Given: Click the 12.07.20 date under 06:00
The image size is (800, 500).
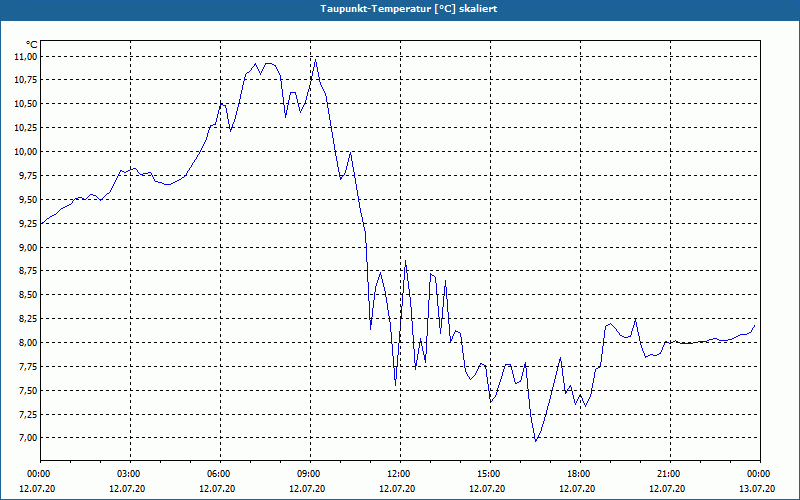Looking at the screenshot, I should (x=217, y=489).
